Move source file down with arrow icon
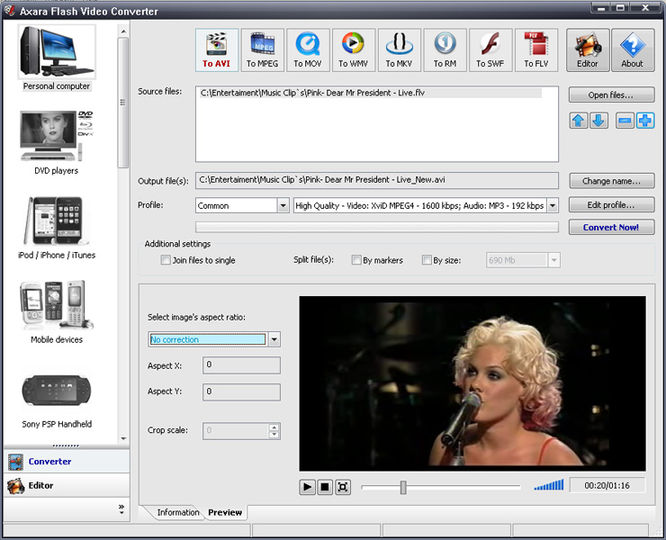666x540 pixels. click(x=598, y=121)
